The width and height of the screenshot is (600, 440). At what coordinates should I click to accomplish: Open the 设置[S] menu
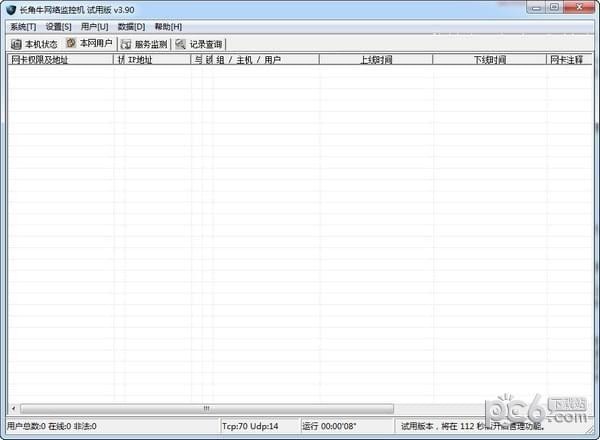(58, 27)
